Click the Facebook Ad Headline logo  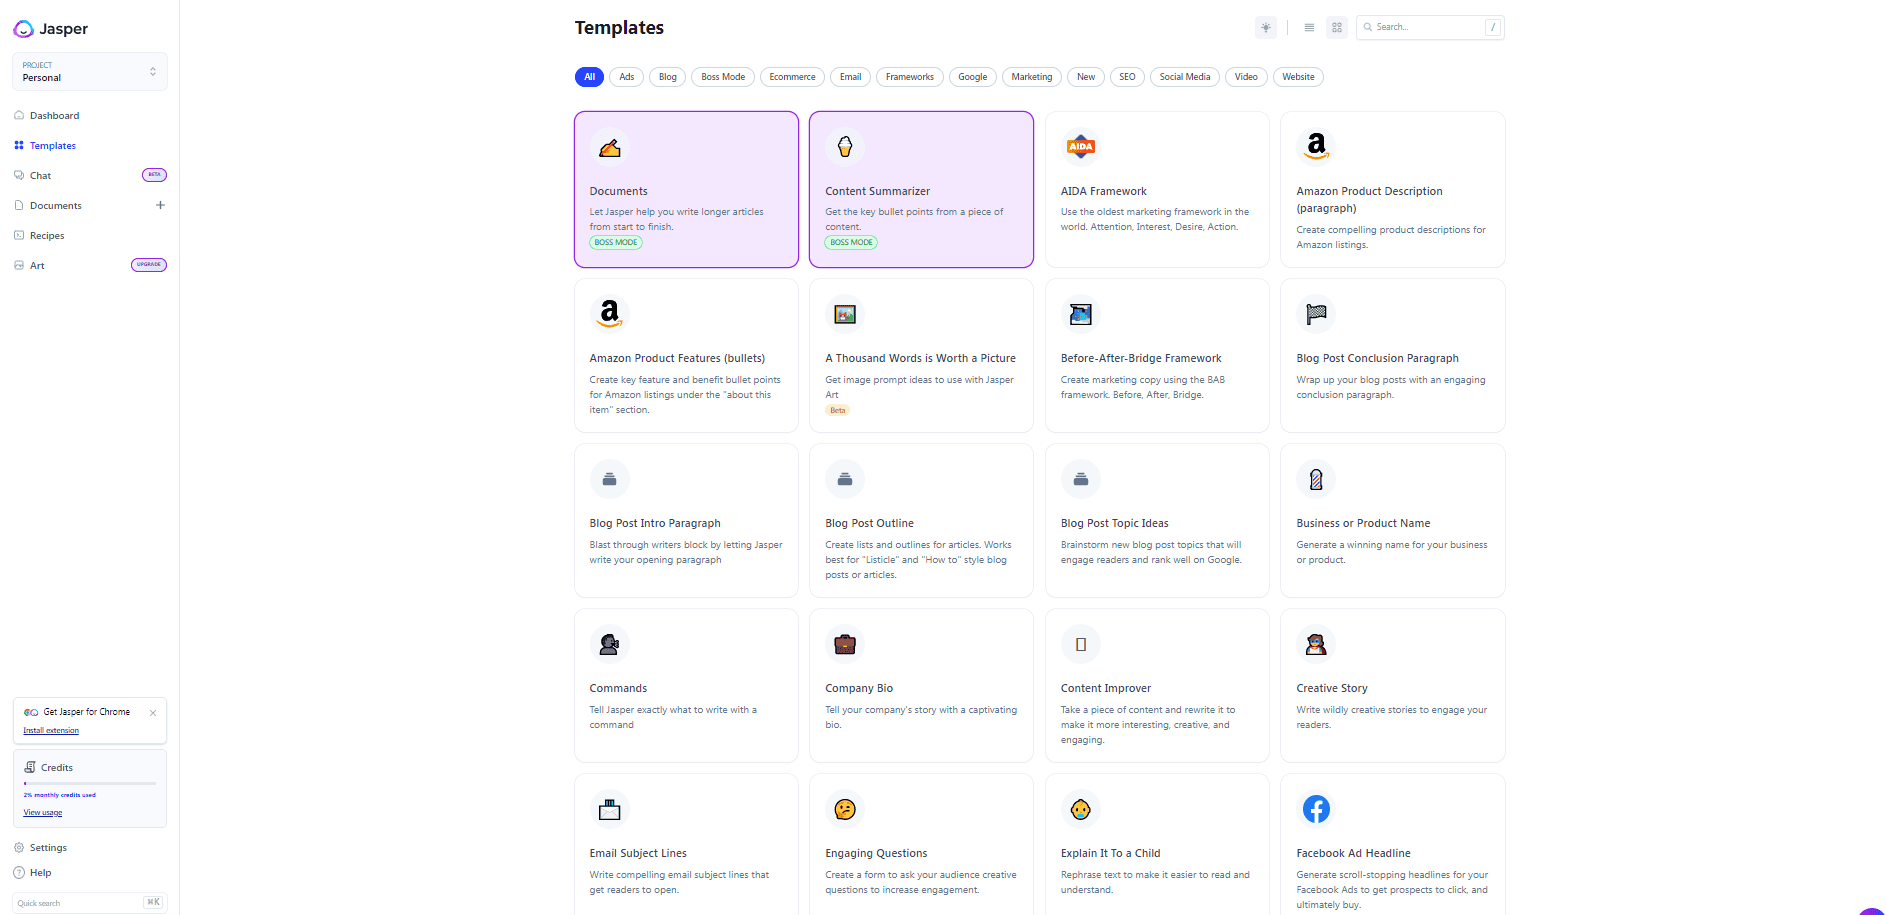tap(1316, 809)
